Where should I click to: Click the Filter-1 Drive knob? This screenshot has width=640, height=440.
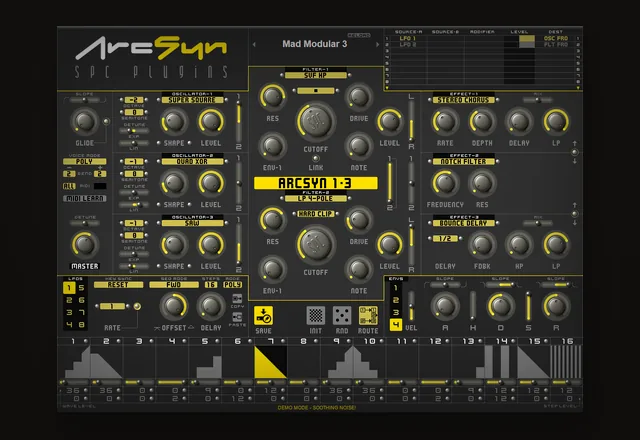pyautogui.click(x=359, y=97)
